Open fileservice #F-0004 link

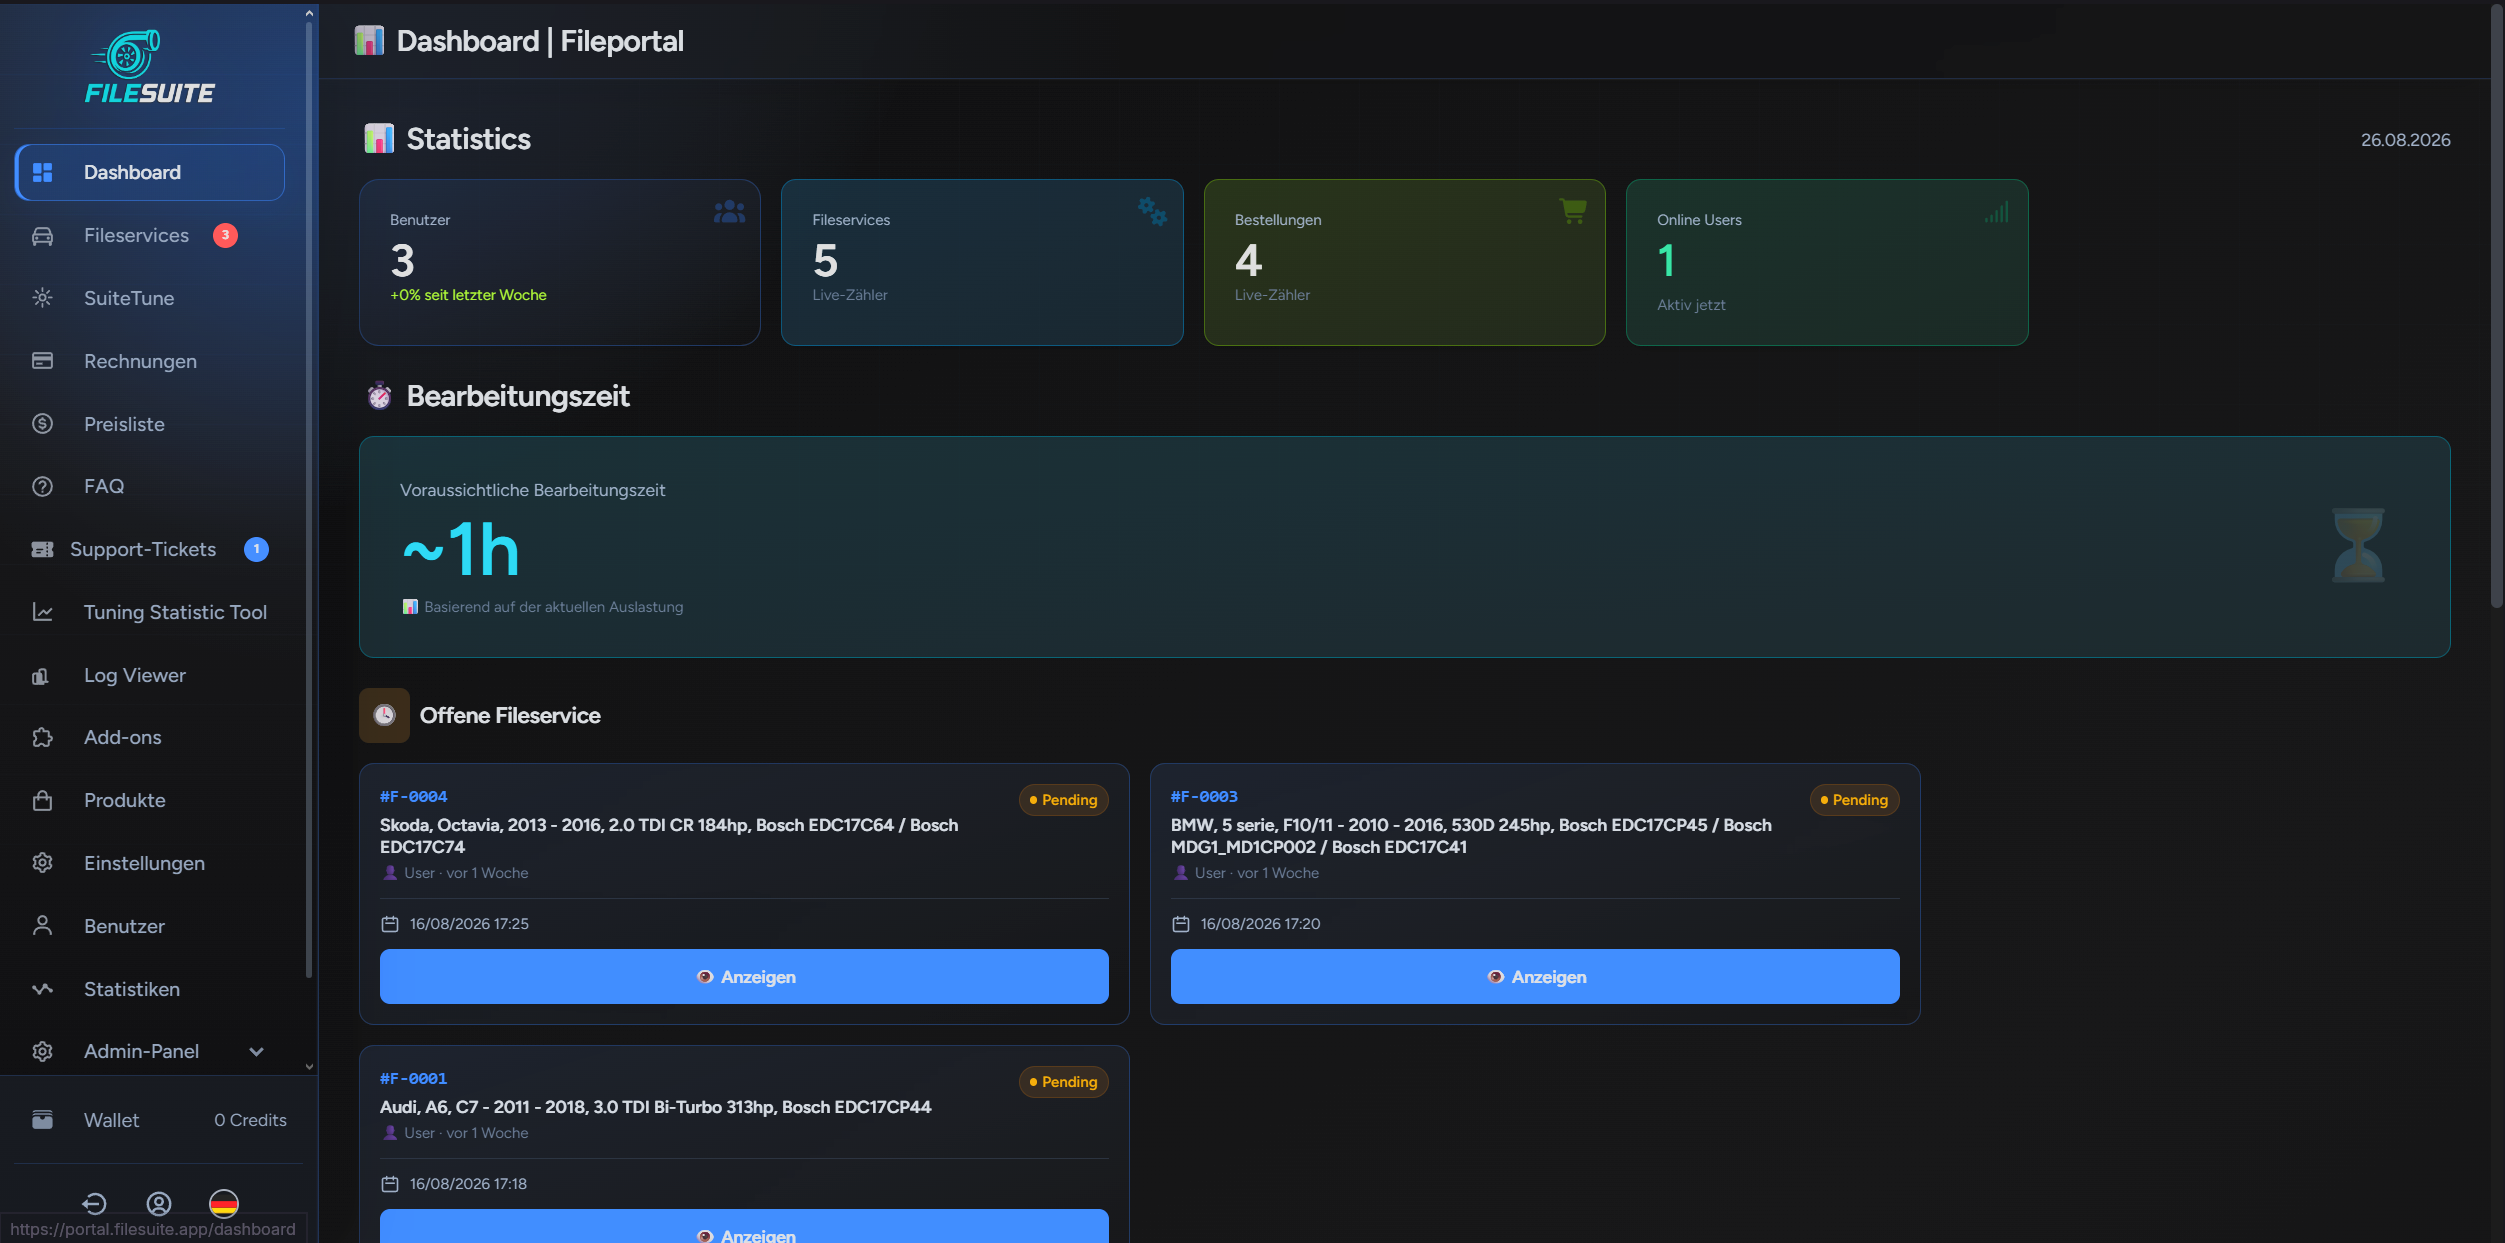pos(414,796)
